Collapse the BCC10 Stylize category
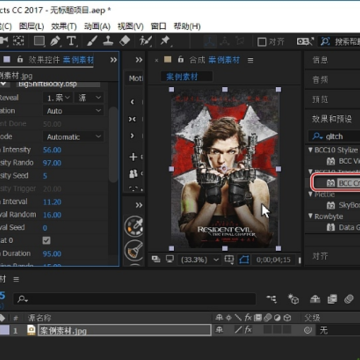This screenshot has width=360, height=360. (311, 150)
